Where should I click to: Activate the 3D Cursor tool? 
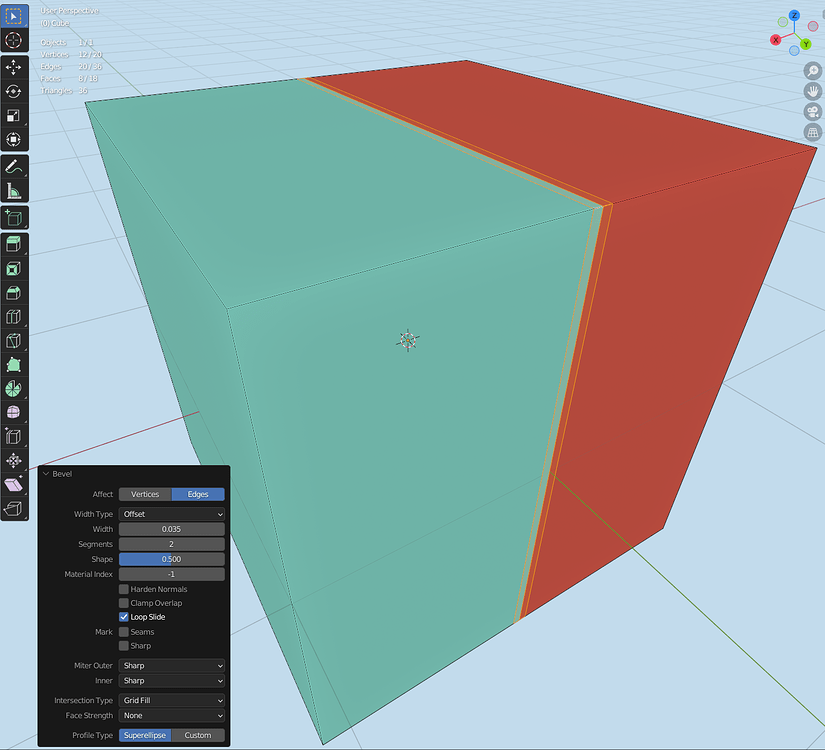(x=14, y=41)
